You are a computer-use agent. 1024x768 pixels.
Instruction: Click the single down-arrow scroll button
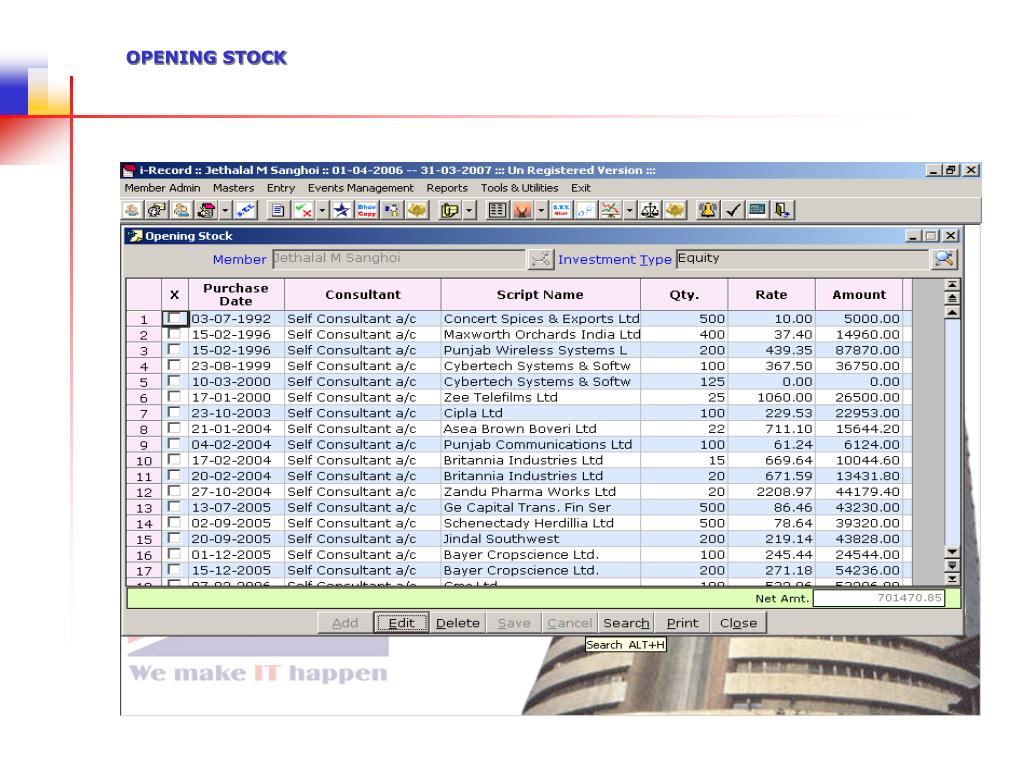tap(952, 552)
